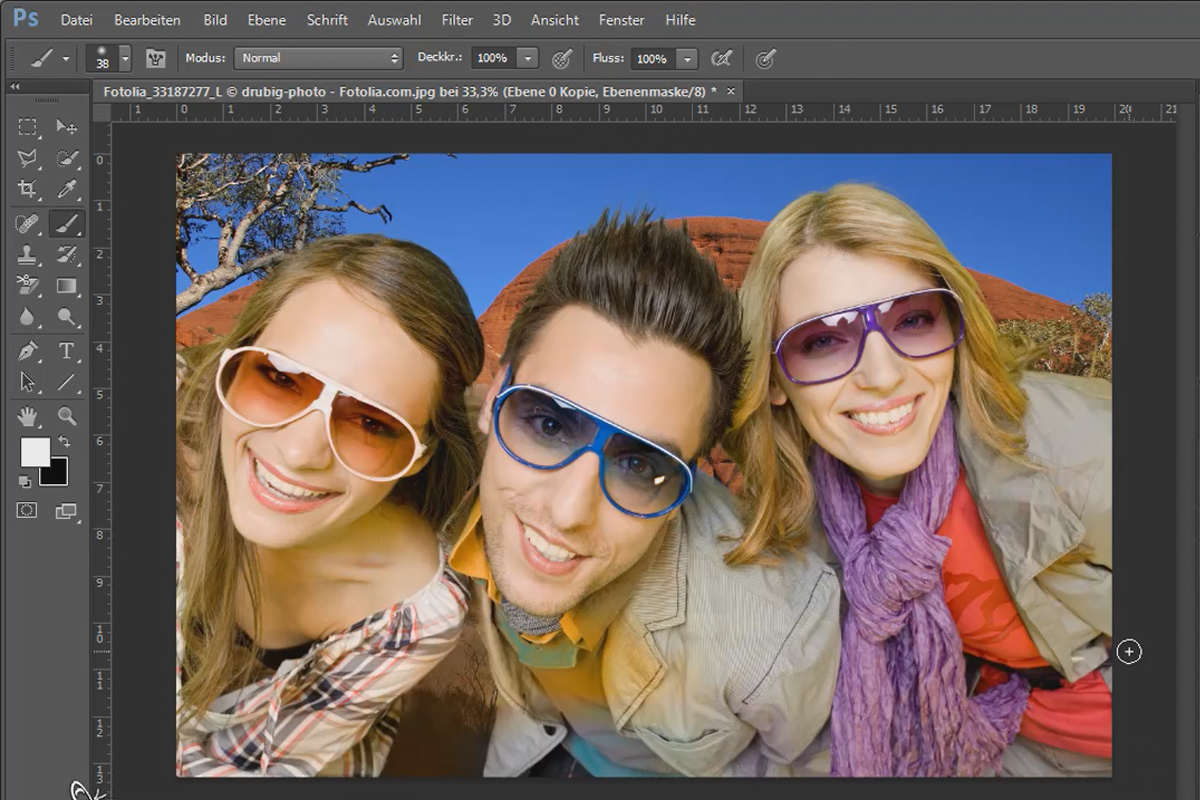Select the Zoom tool
The width and height of the screenshot is (1200, 800).
pos(67,415)
